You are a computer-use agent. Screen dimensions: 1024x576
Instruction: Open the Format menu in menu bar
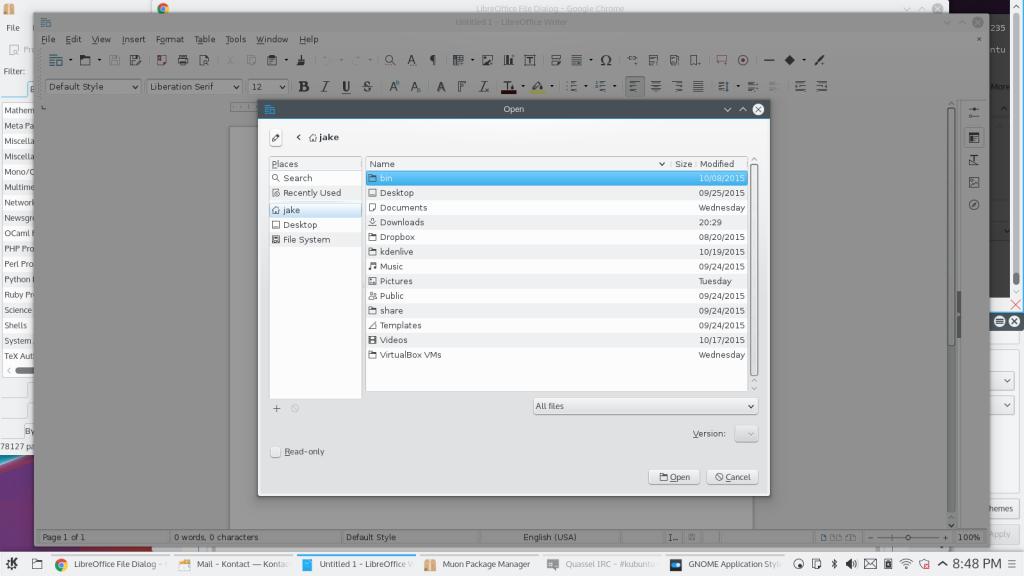pyautogui.click(x=169, y=39)
